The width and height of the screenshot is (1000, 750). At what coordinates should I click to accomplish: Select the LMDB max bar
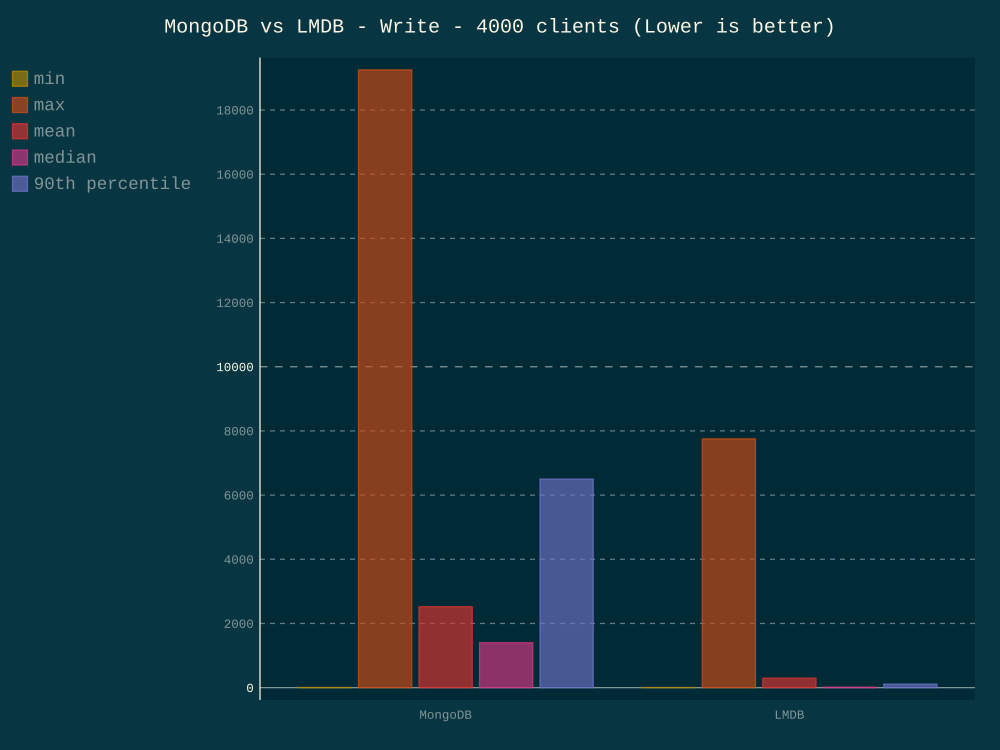tap(729, 563)
